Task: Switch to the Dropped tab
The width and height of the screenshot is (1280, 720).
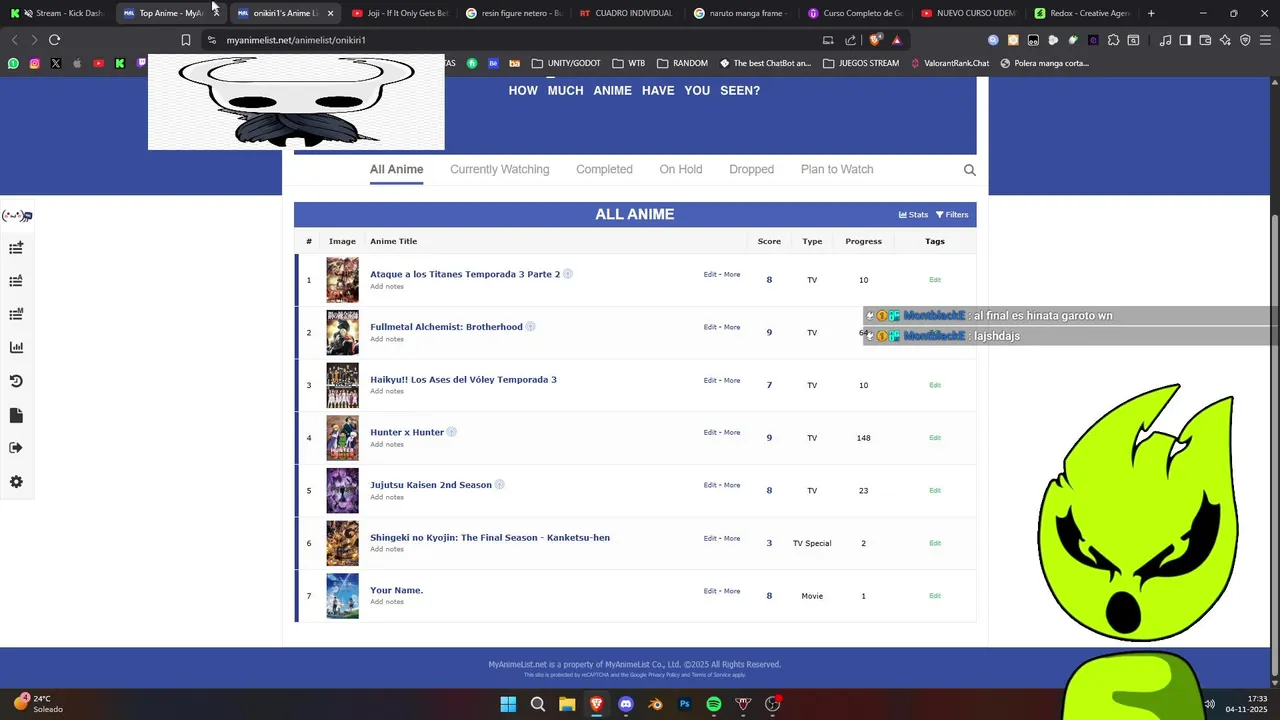Action: tap(751, 169)
